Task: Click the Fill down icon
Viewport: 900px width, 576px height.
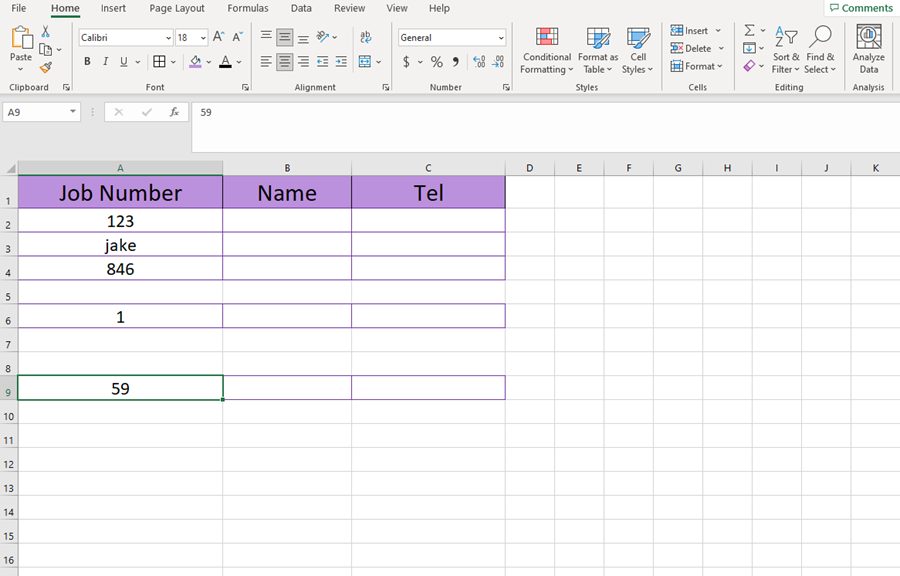Action: (749, 48)
